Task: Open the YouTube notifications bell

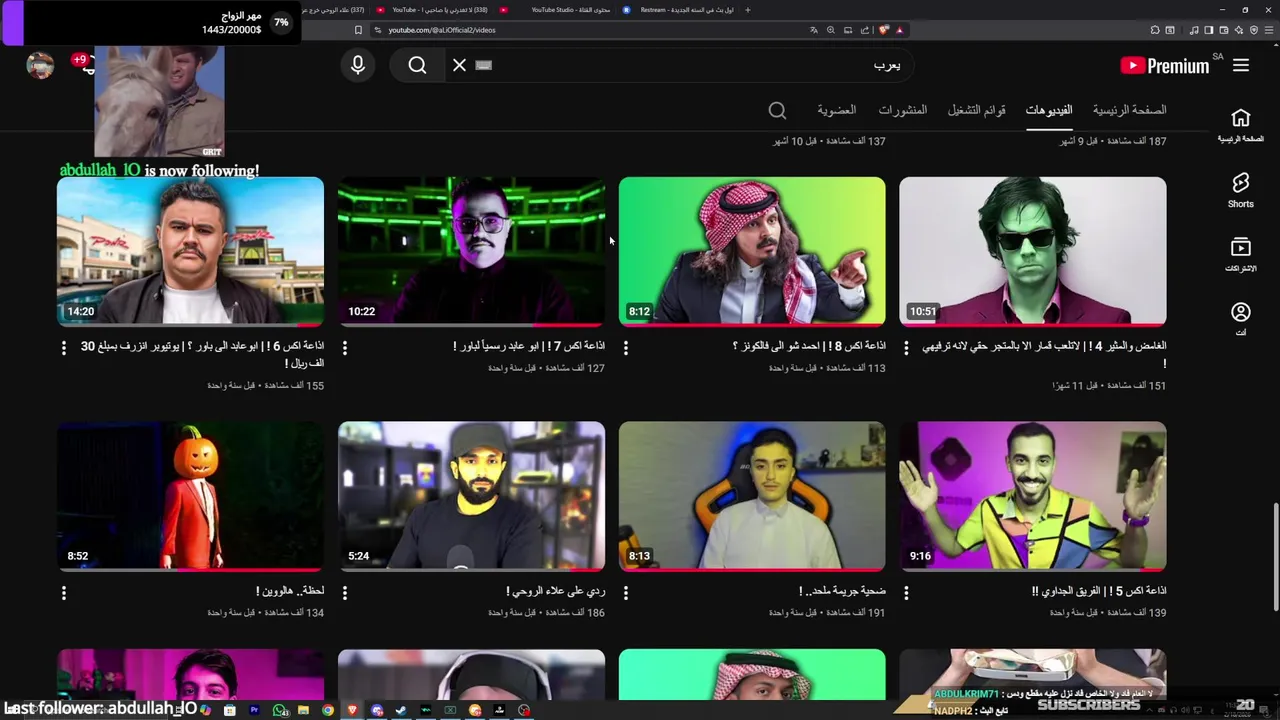Action: (86, 65)
